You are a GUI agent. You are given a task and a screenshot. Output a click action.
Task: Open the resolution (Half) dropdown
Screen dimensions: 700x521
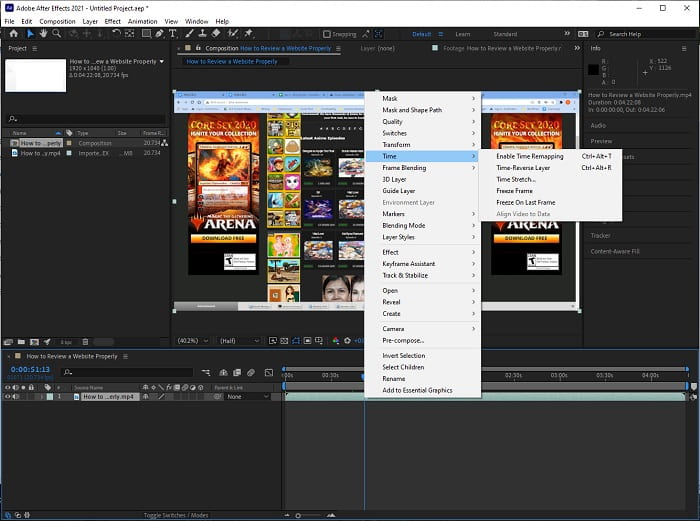[239, 341]
